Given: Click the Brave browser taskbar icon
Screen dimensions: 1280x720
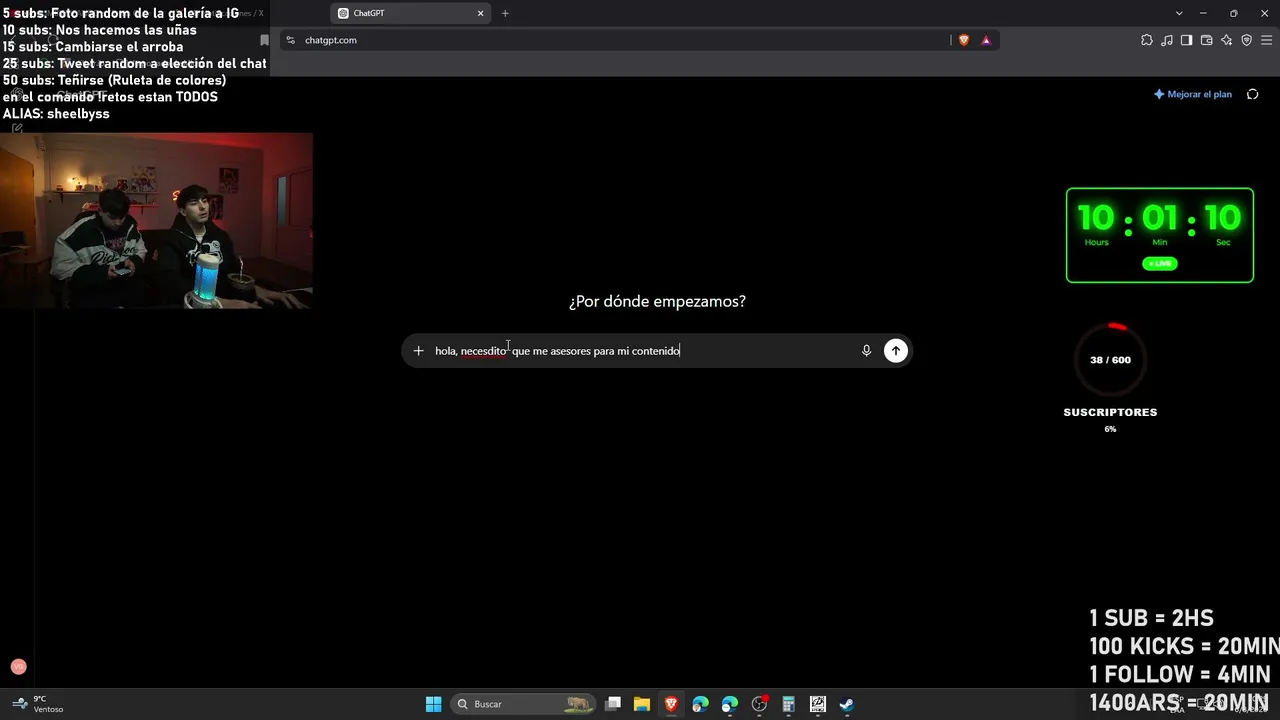Looking at the screenshot, I should [x=671, y=704].
